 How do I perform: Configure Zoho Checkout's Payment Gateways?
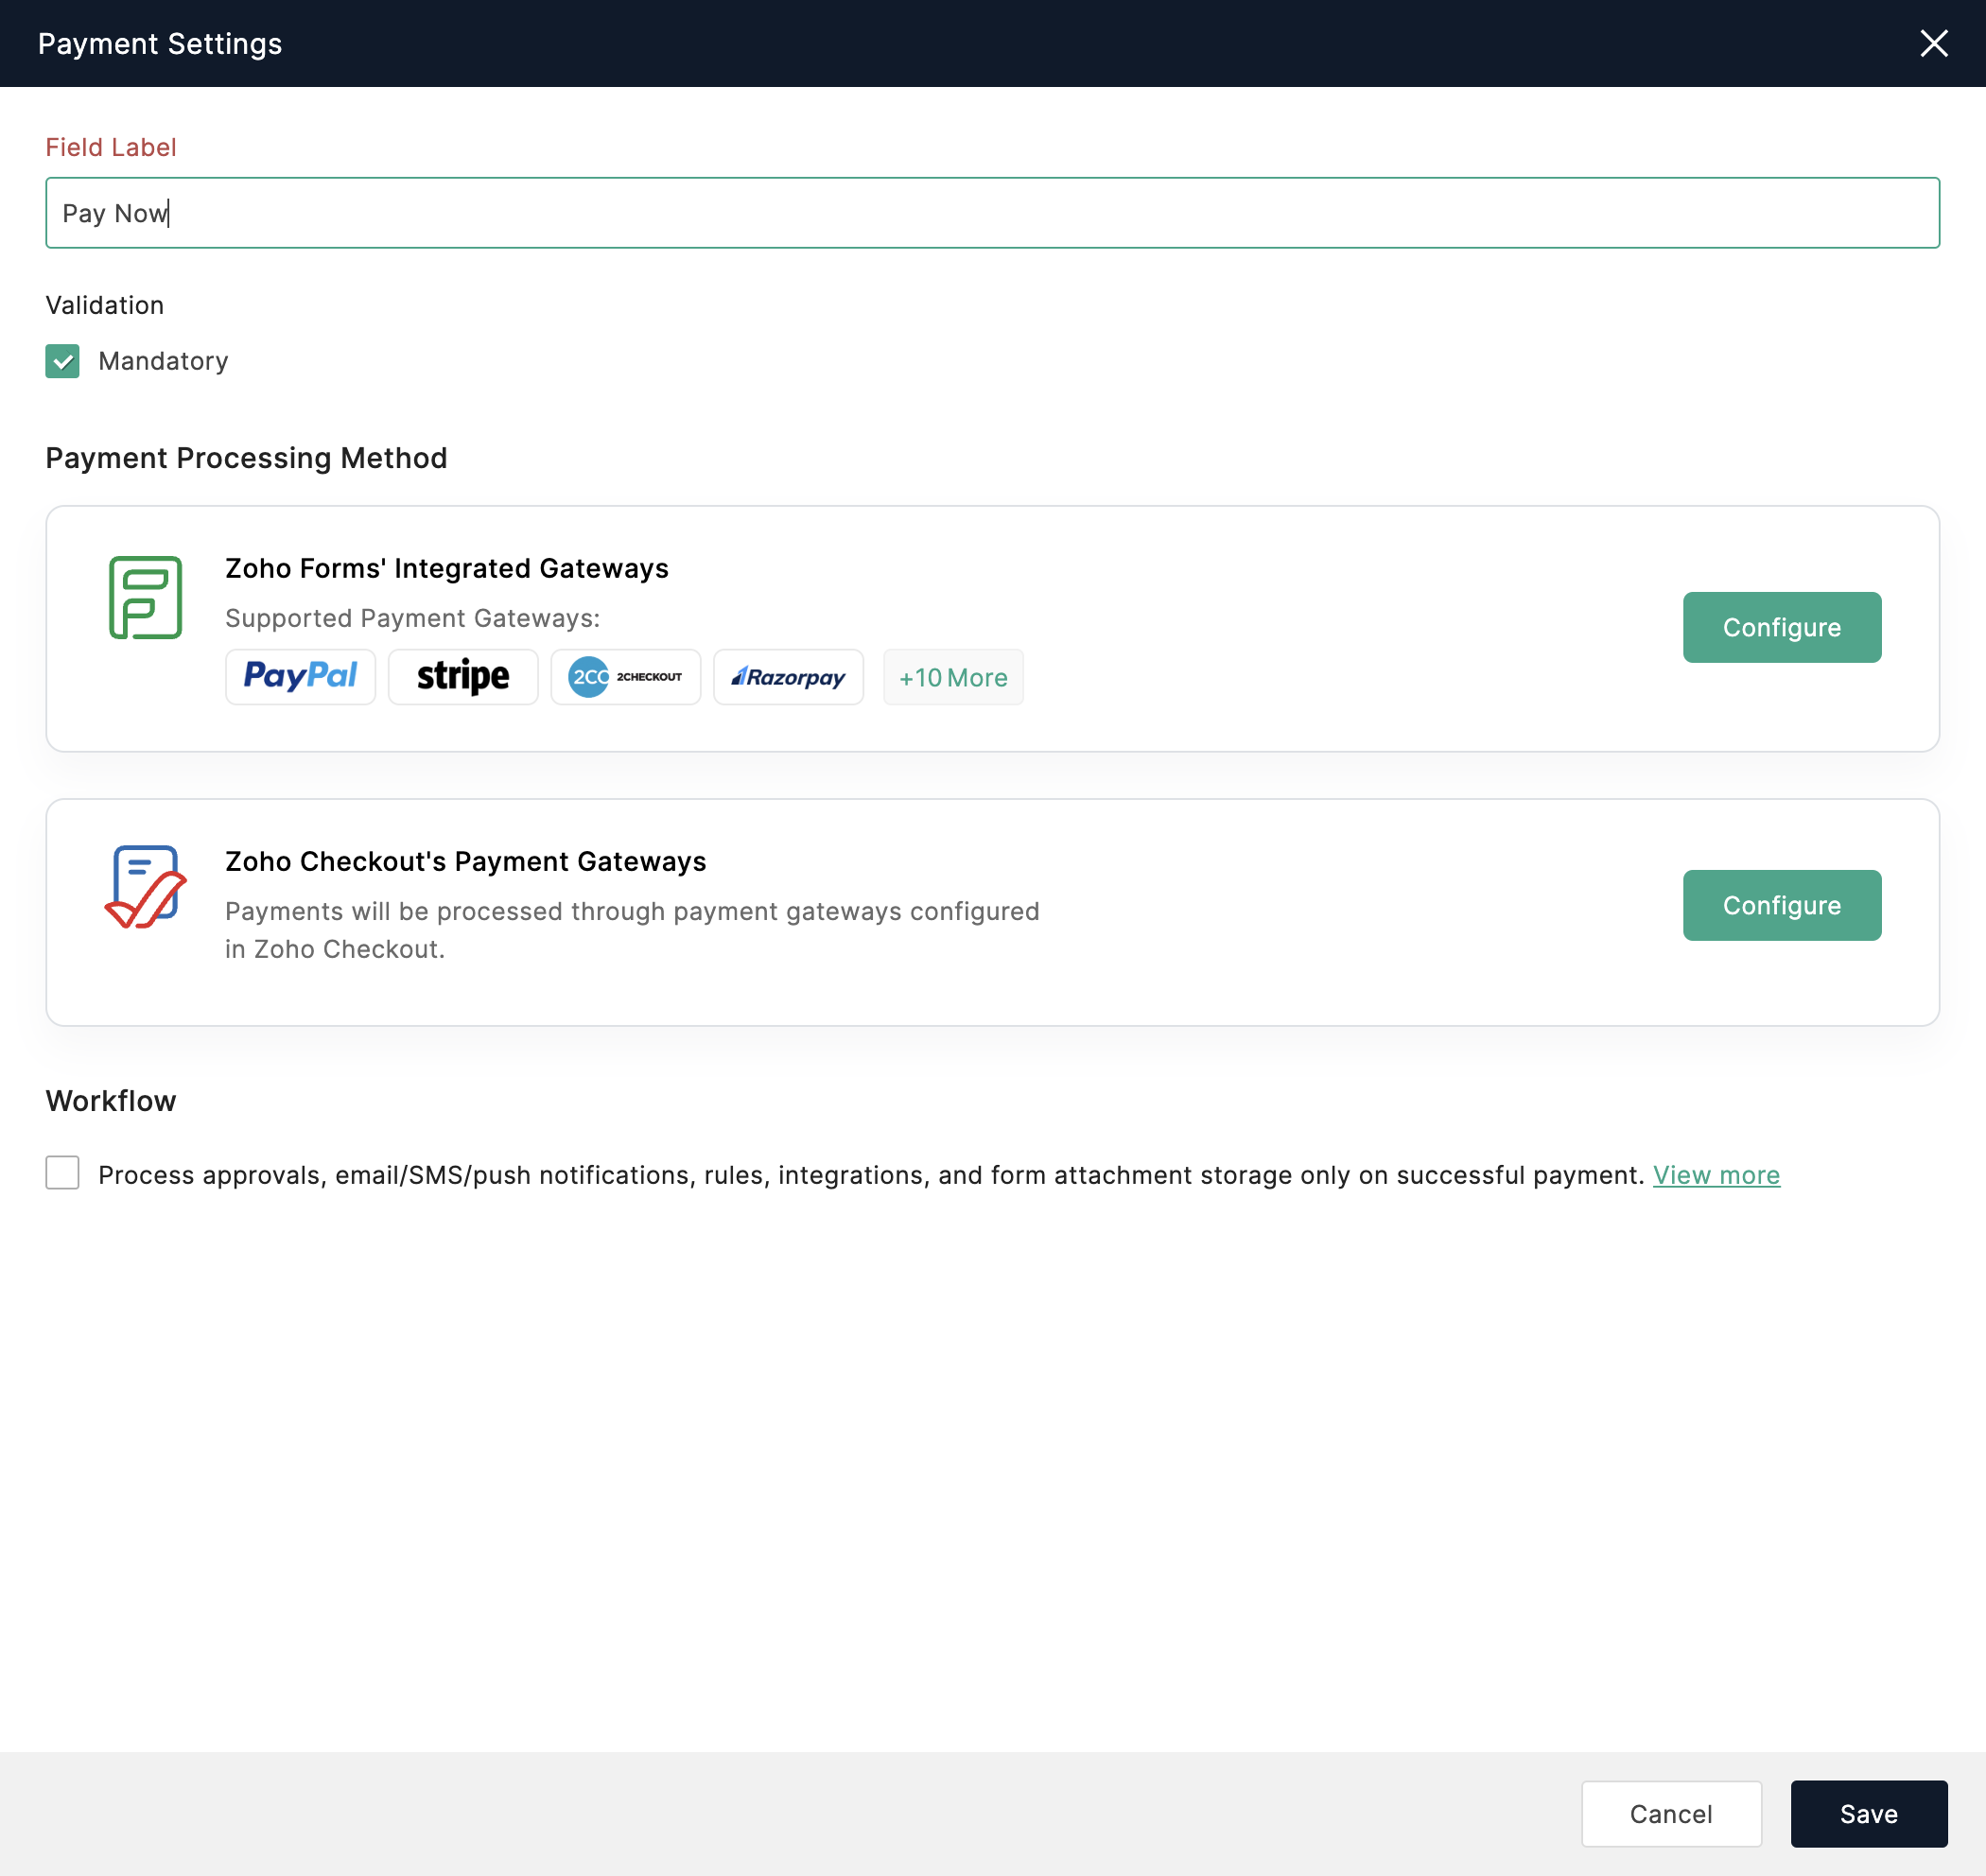1781,905
